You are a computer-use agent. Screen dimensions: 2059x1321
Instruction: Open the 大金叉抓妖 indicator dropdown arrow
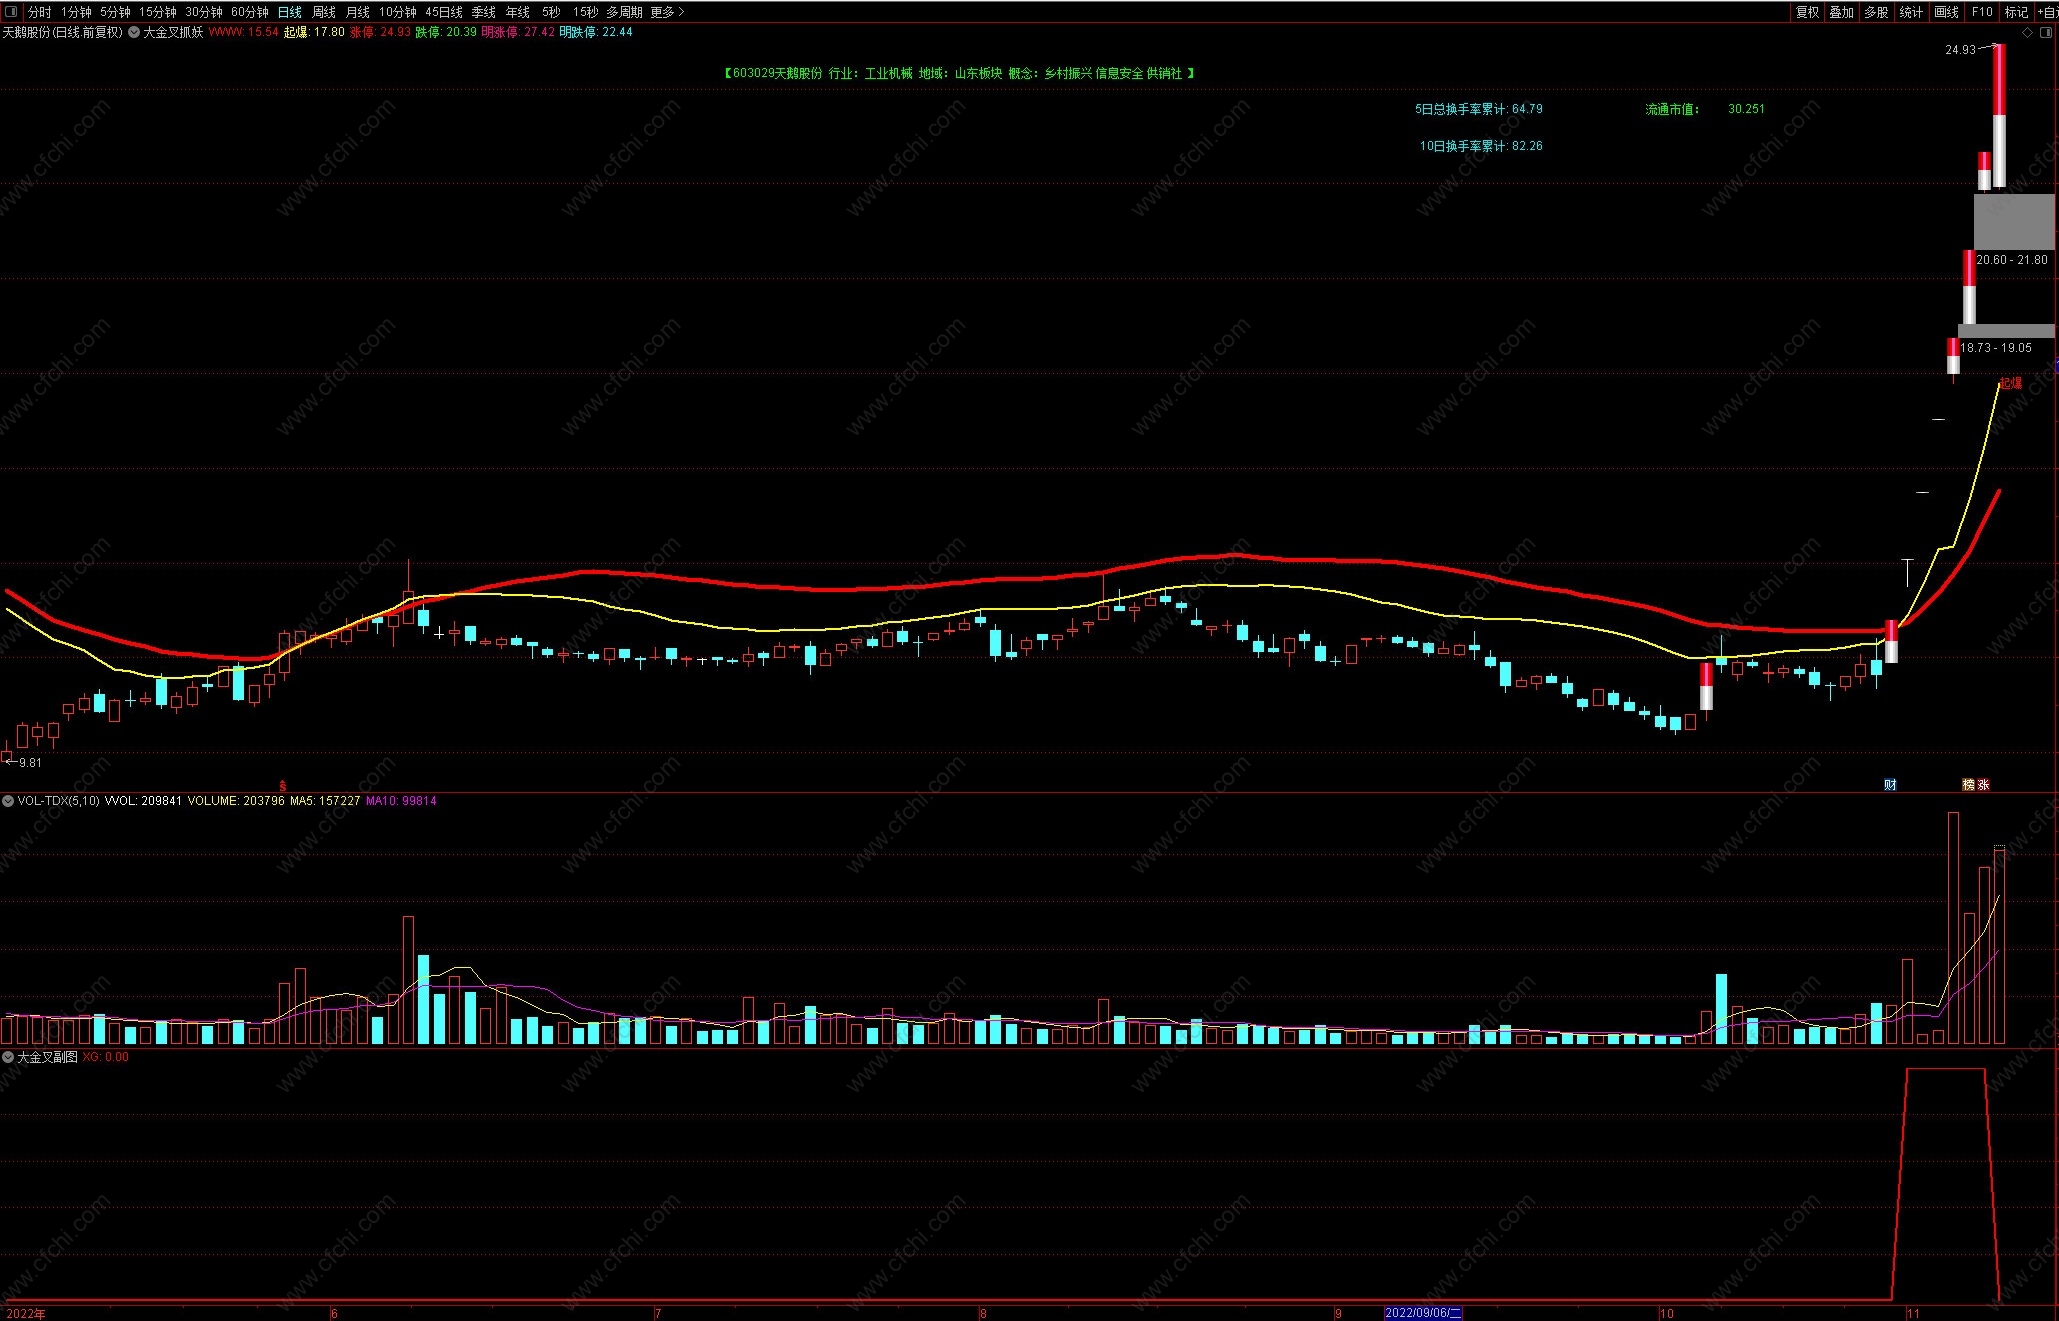[134, 32]
